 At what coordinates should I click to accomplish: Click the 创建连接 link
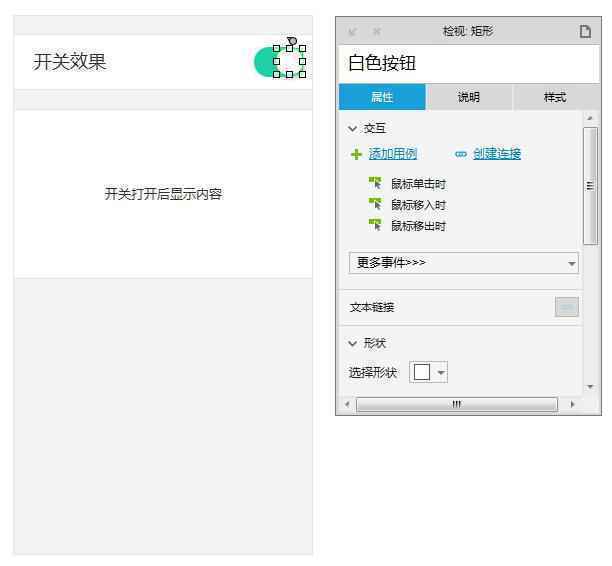pos(497,154)
